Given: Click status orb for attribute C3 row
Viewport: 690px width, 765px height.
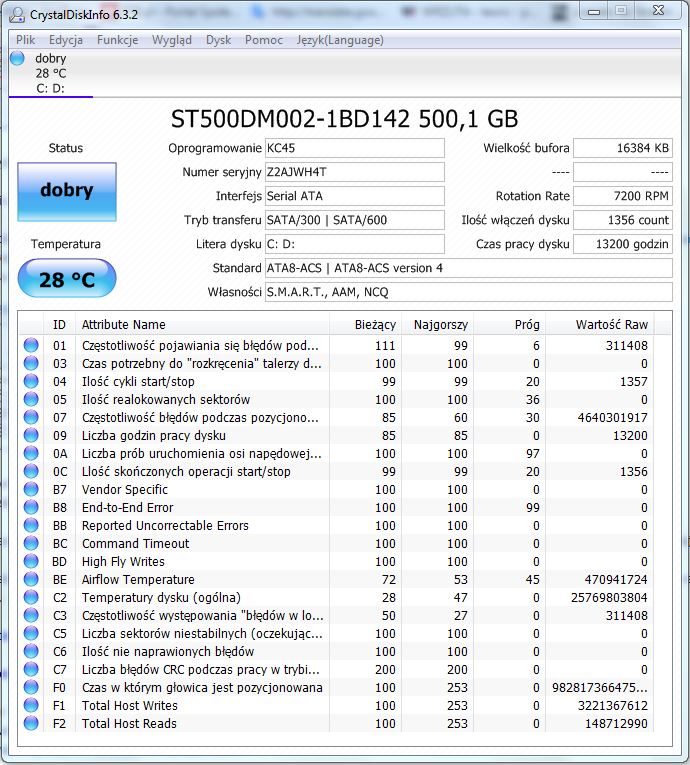Looking at the screenshot, I should click(x=31, y=615).
